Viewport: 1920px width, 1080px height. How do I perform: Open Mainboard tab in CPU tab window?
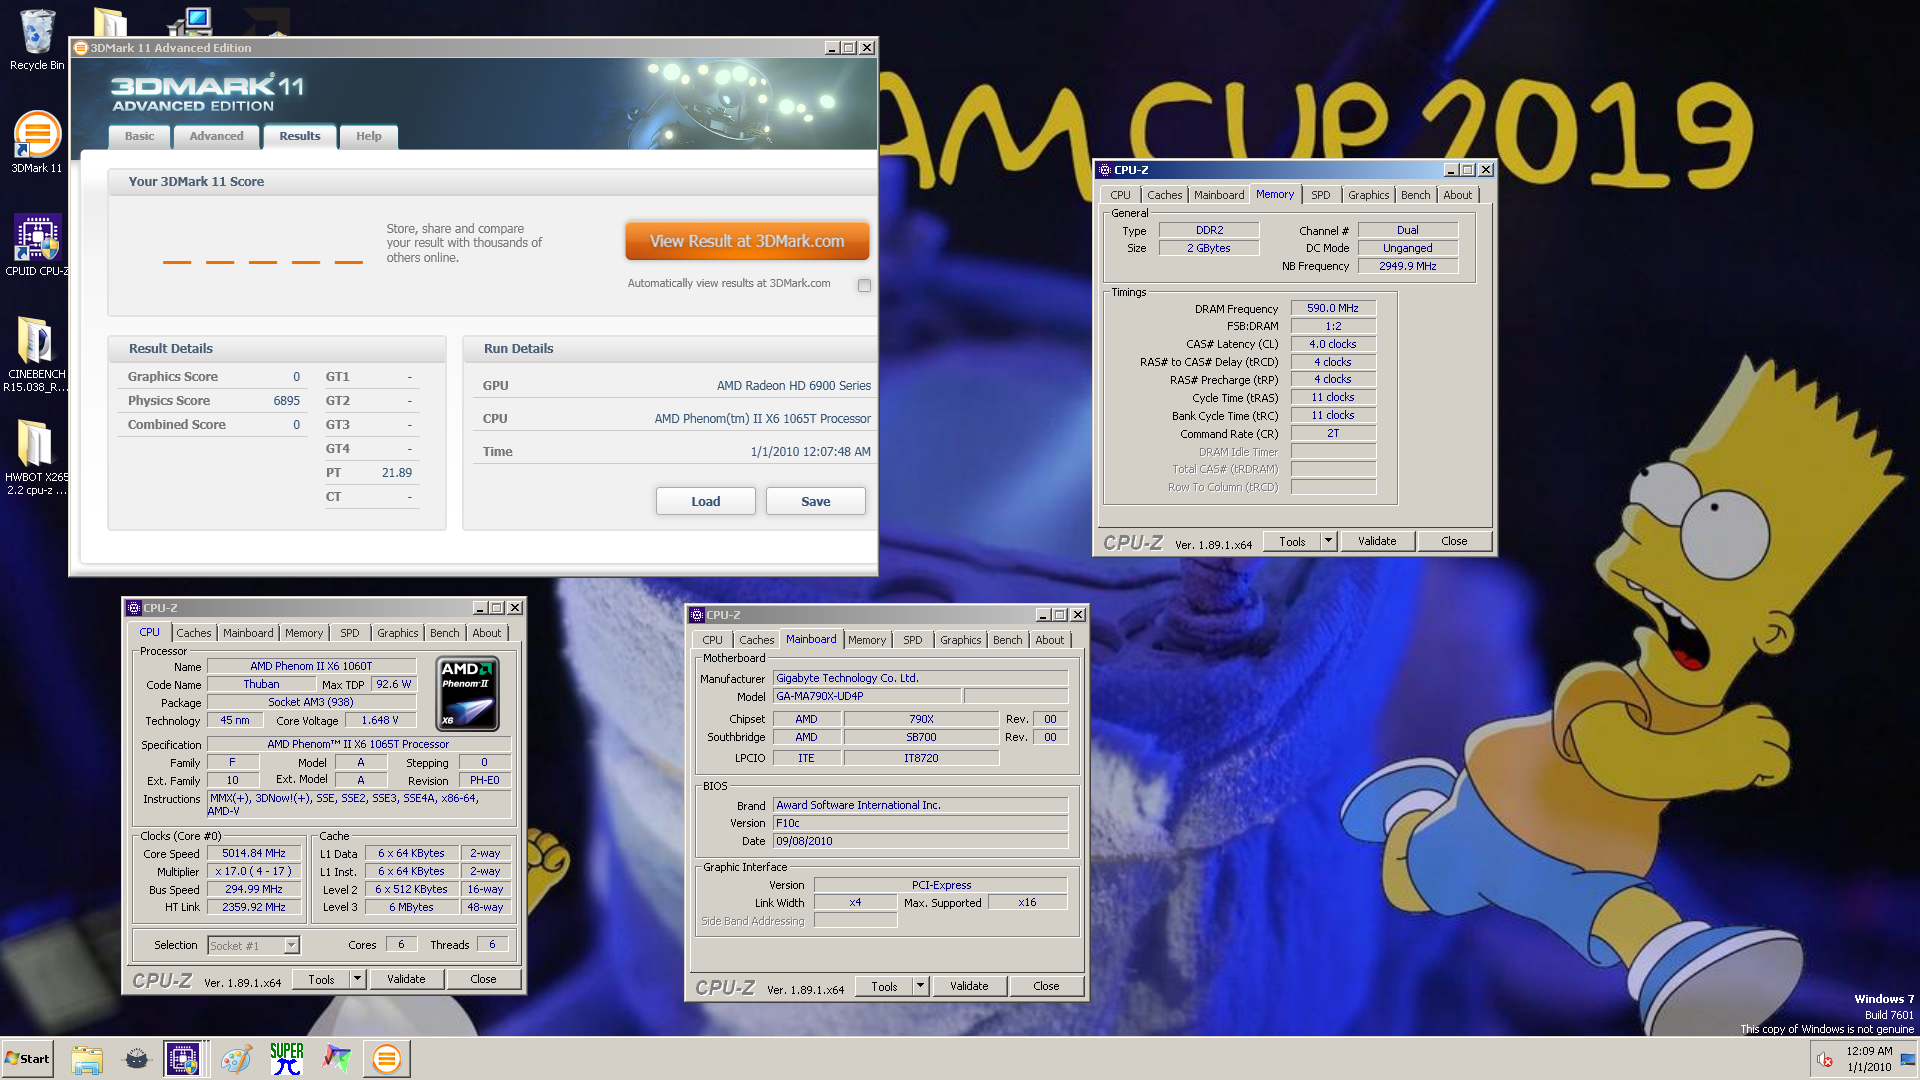coord(248,633)
